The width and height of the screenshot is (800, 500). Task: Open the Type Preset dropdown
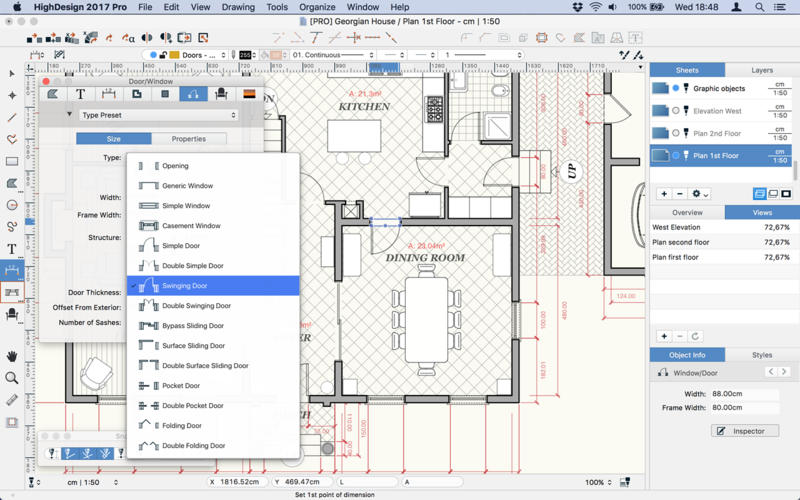click(x=158, y=115)
